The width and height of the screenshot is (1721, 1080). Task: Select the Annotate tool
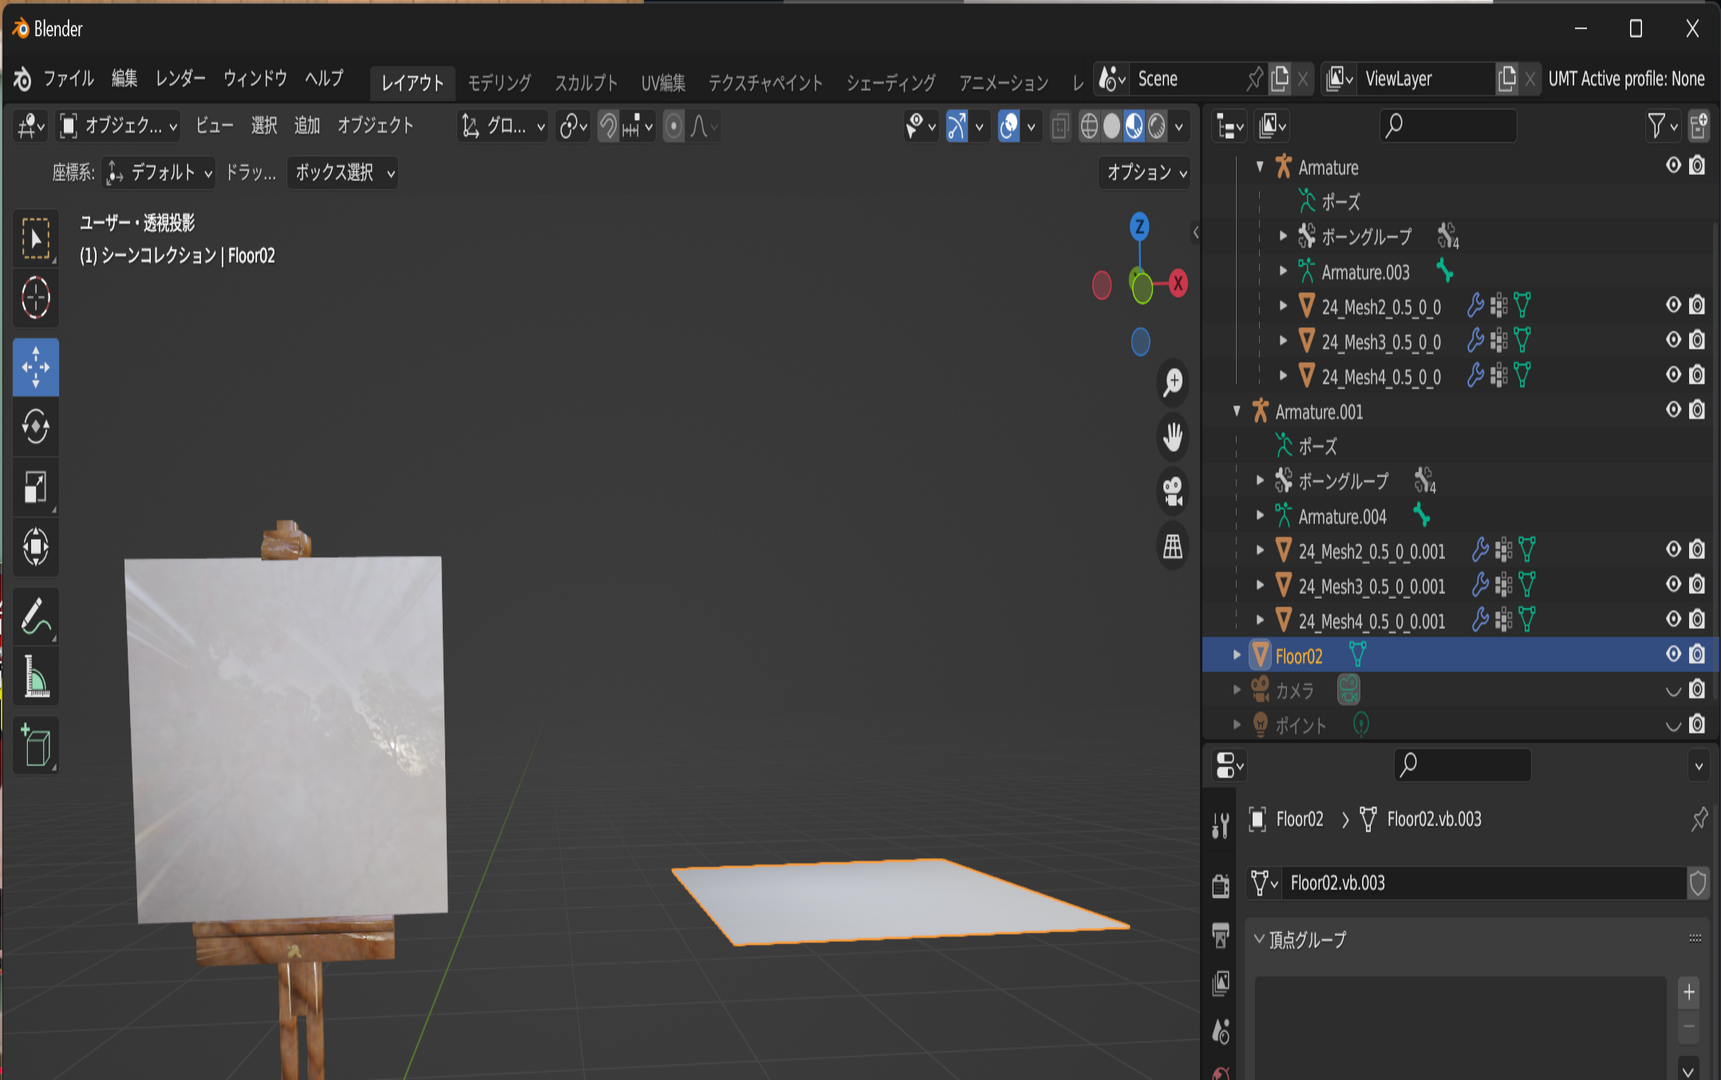tap(36, 616)
